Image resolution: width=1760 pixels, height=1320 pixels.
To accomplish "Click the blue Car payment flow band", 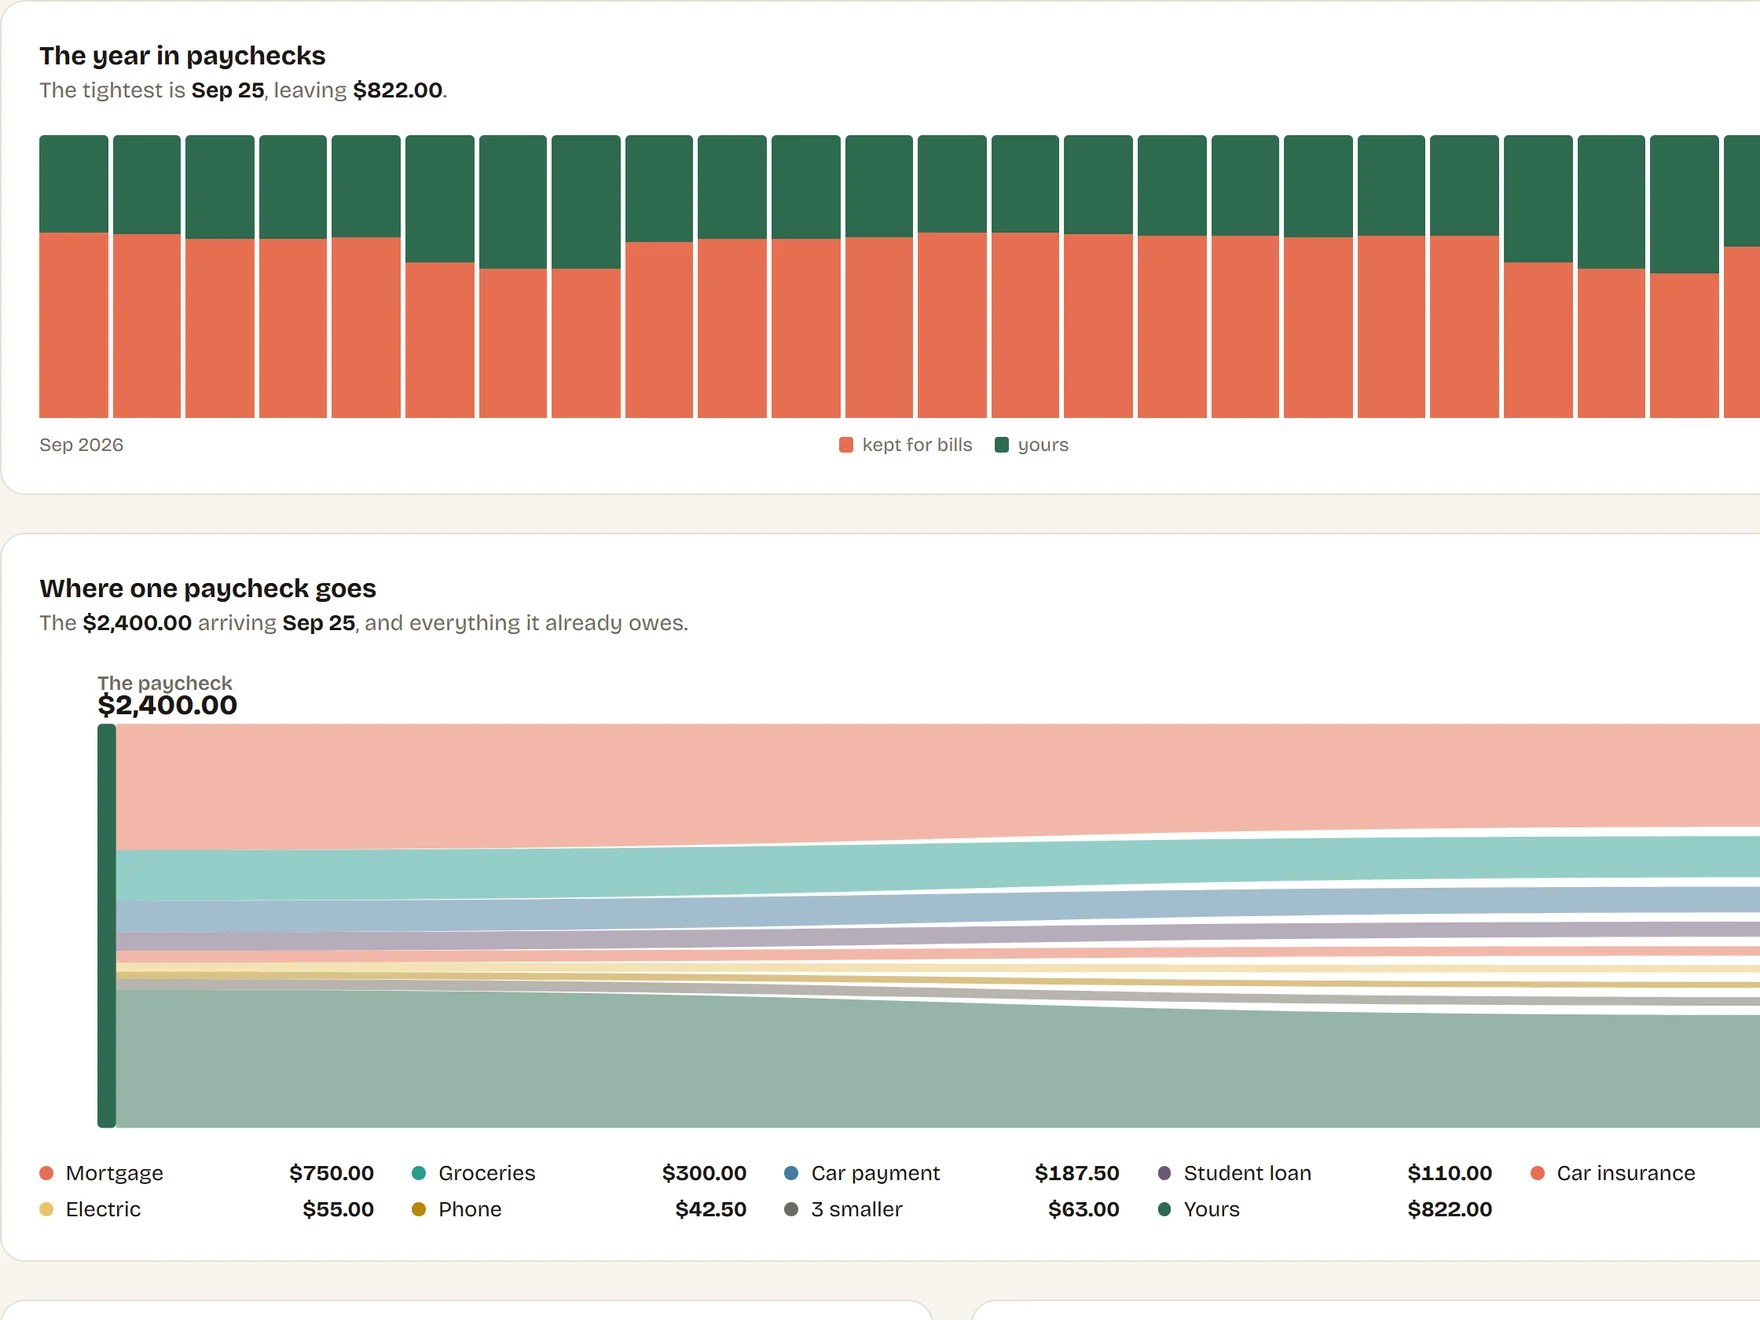I will [938, 909].
